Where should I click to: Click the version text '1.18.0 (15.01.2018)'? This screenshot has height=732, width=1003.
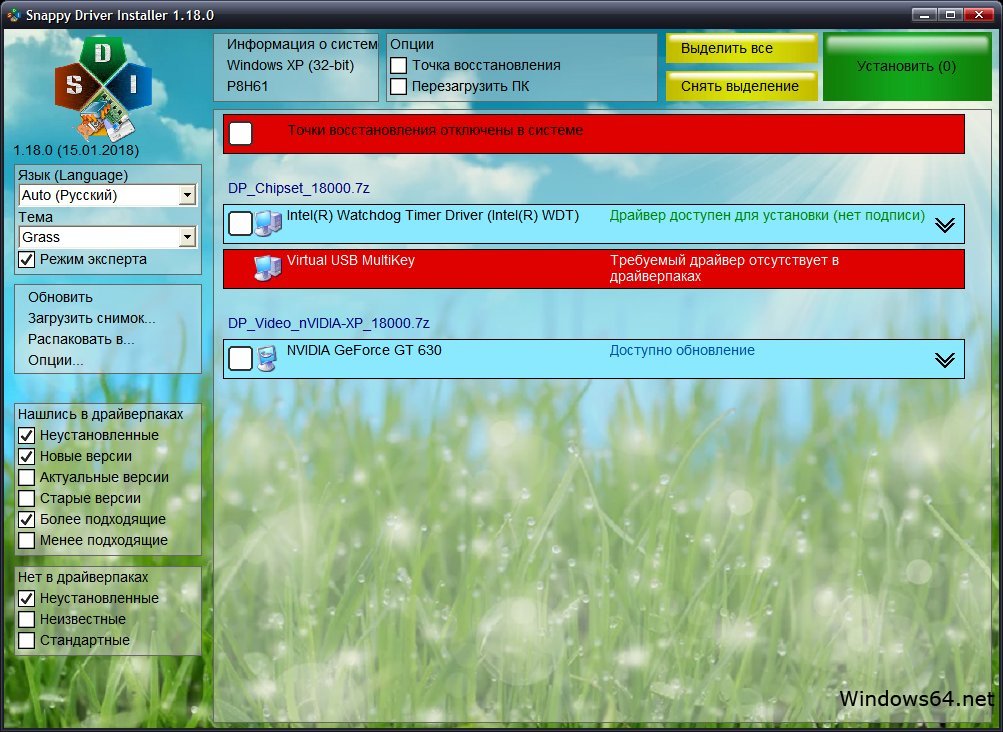76,150
